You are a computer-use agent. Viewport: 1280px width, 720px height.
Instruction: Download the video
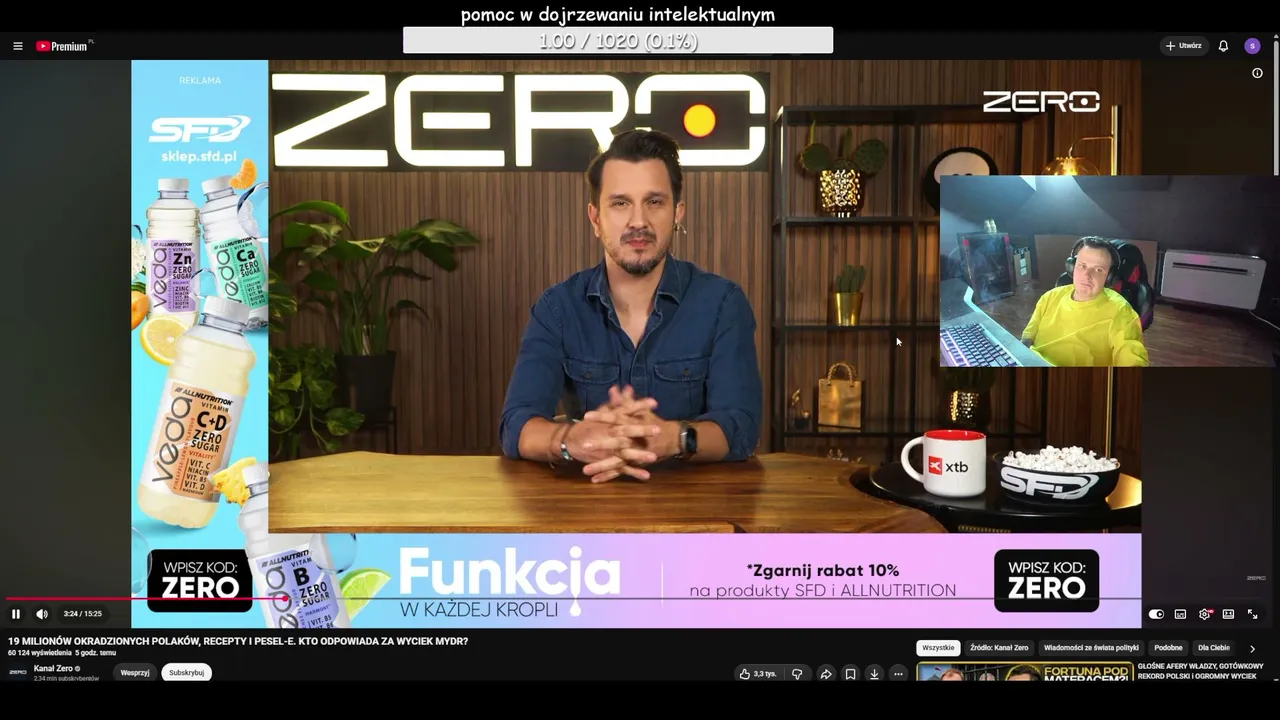[x=874, y=674]
